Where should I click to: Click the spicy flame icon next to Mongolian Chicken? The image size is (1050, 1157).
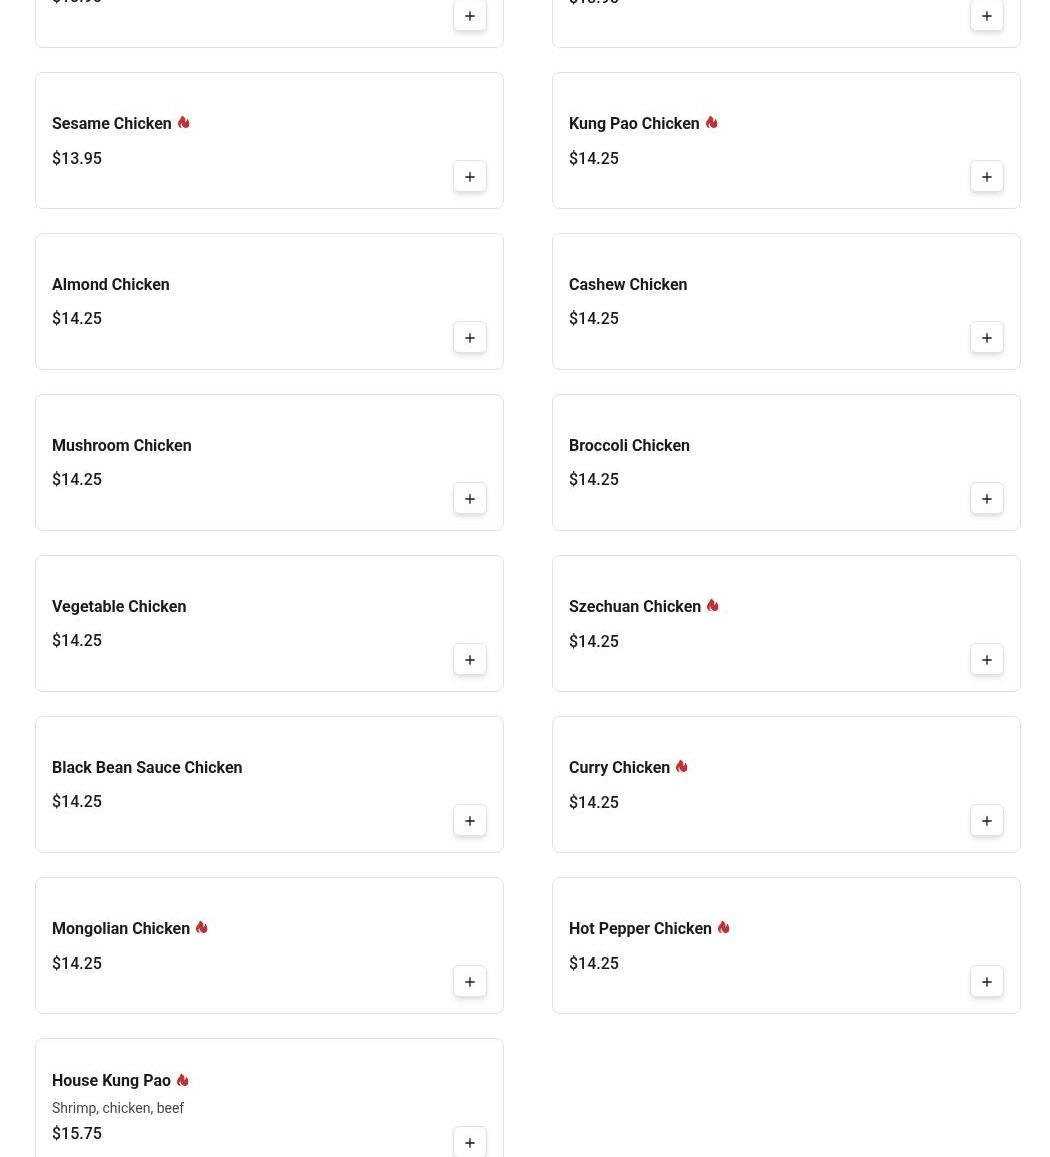(x=201, y=928)
